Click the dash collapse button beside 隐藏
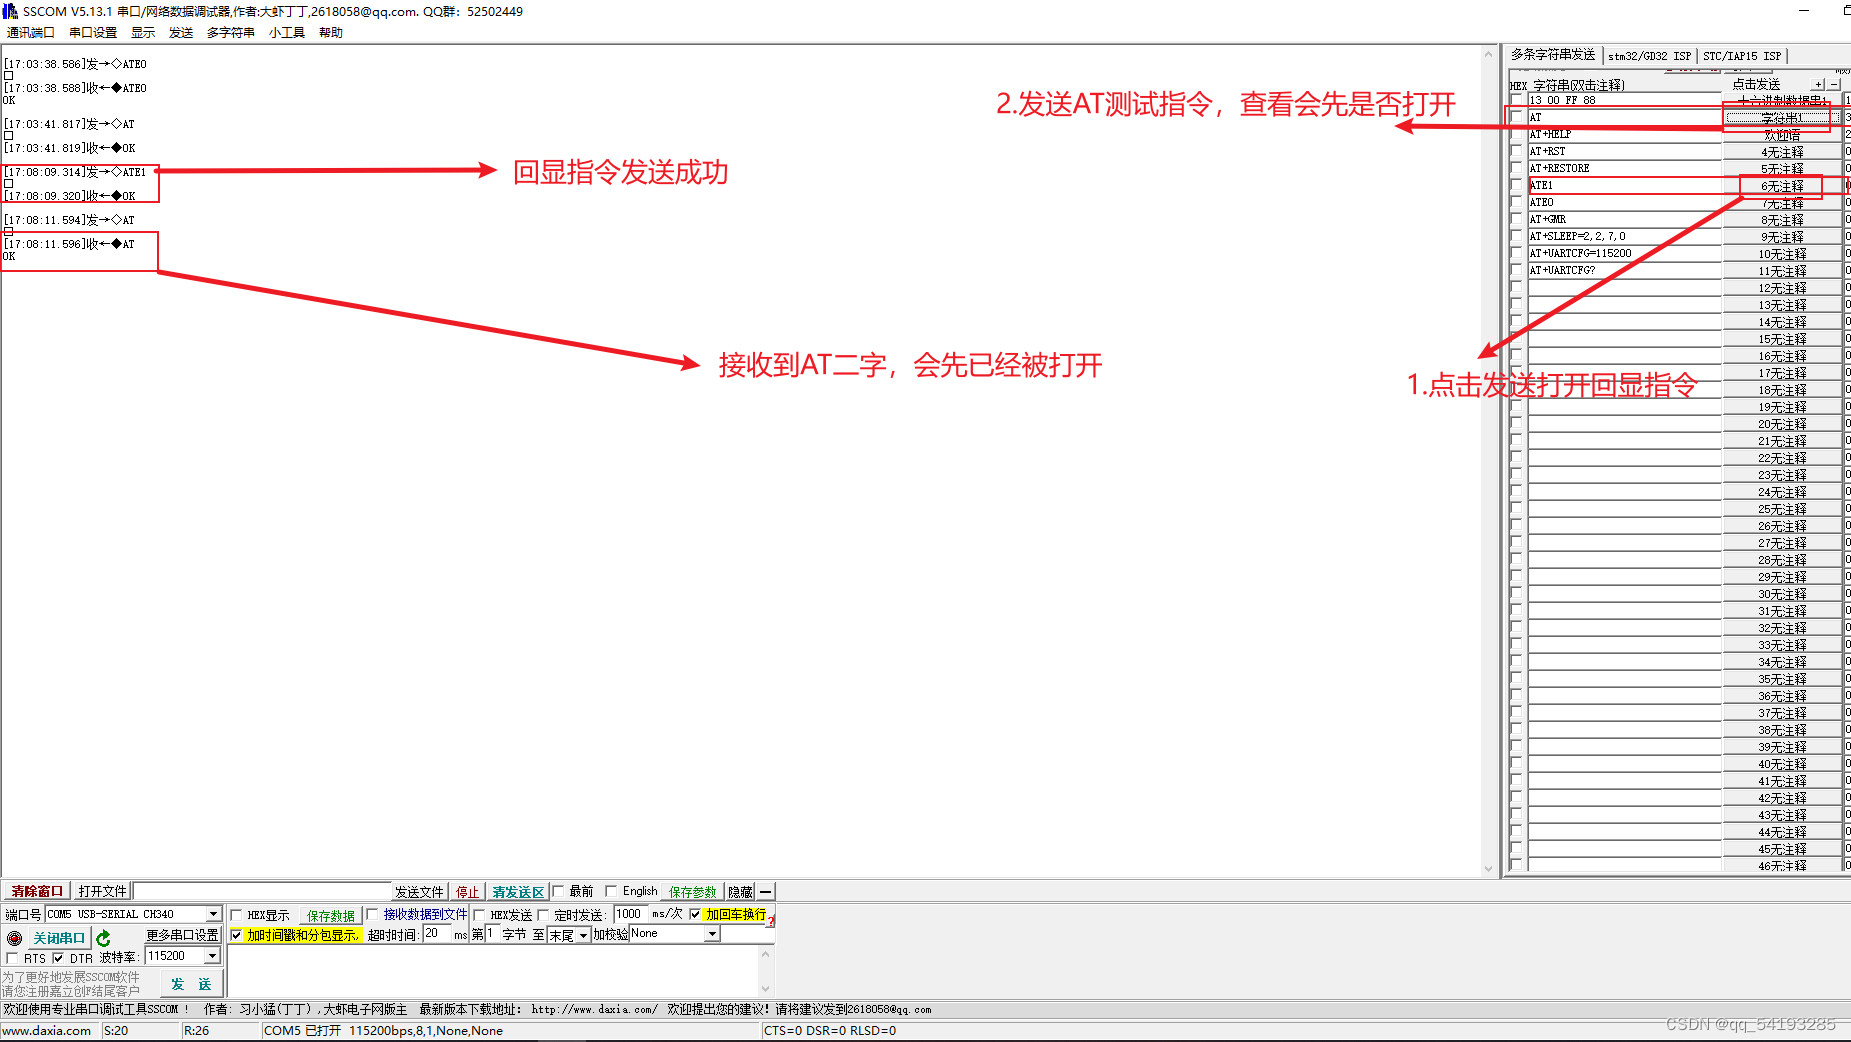The width and height of the screenshot is (1851, 1042). point(766,891)
